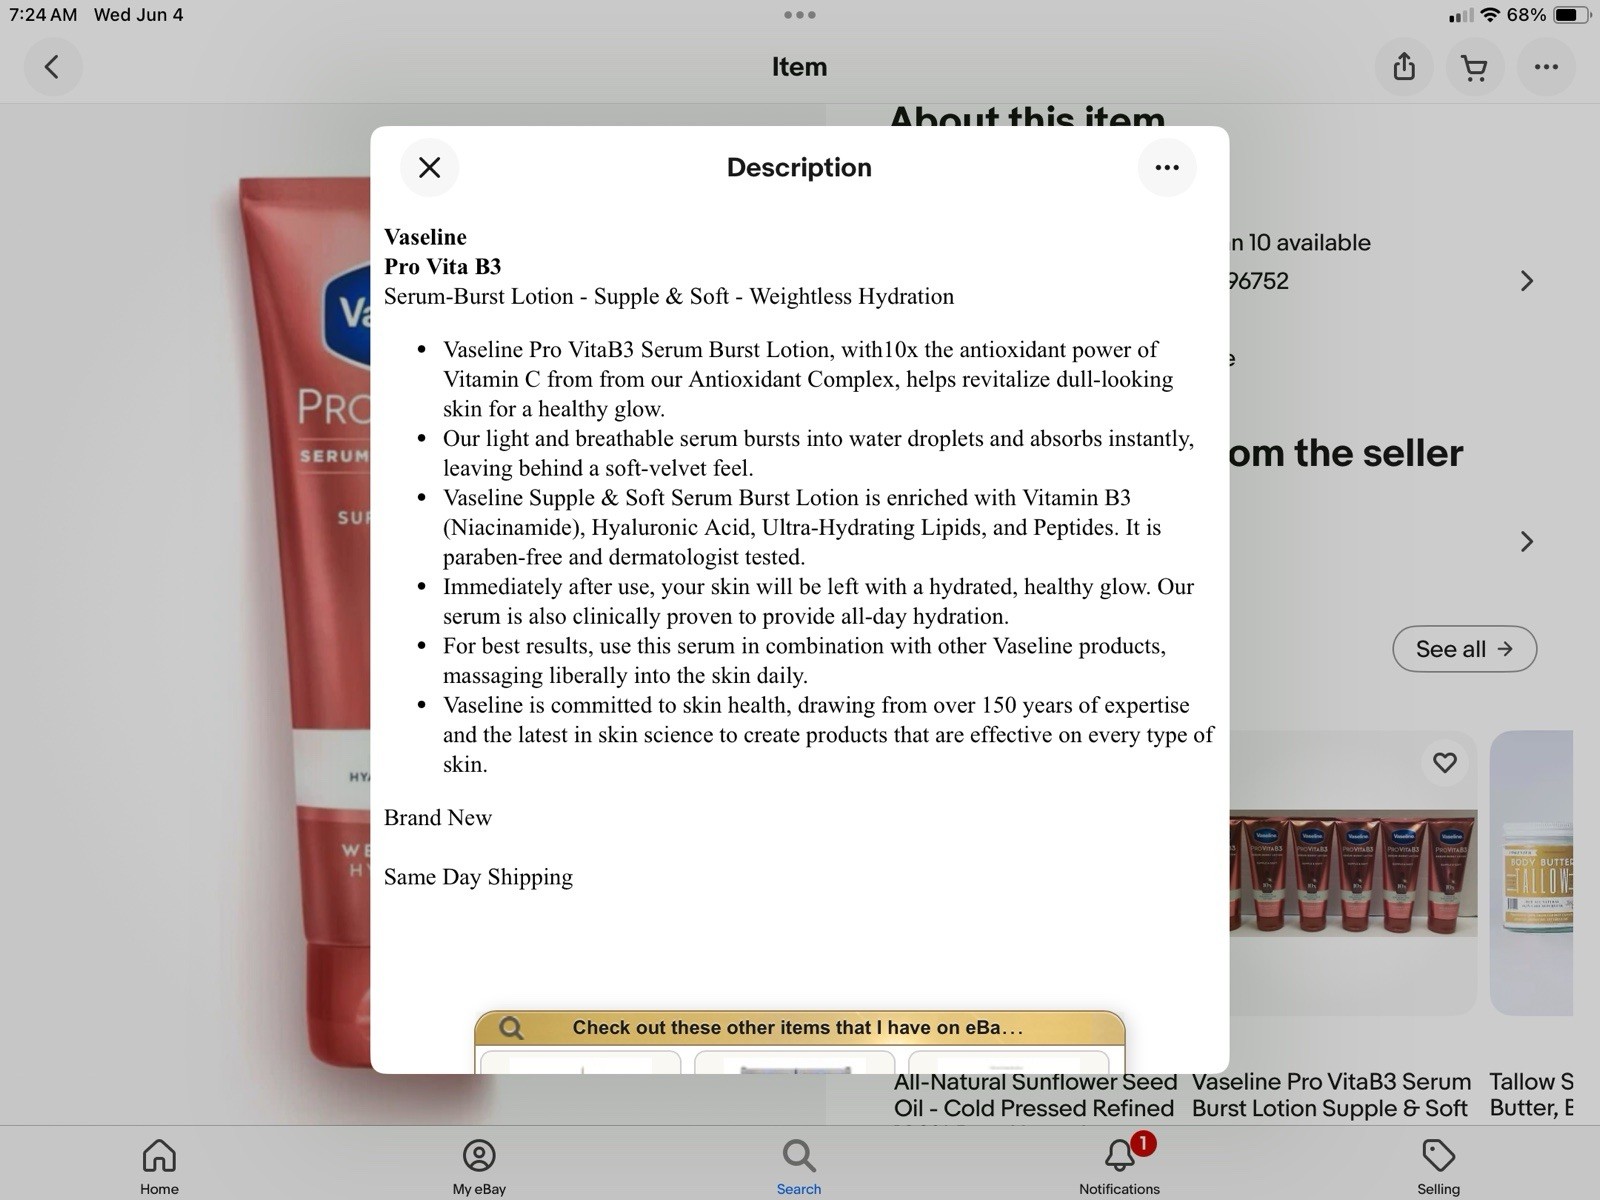This screenshot has height=1200, width=1600.
Task: Switch to the Search tab
Action: click(x=799, y=1166)
